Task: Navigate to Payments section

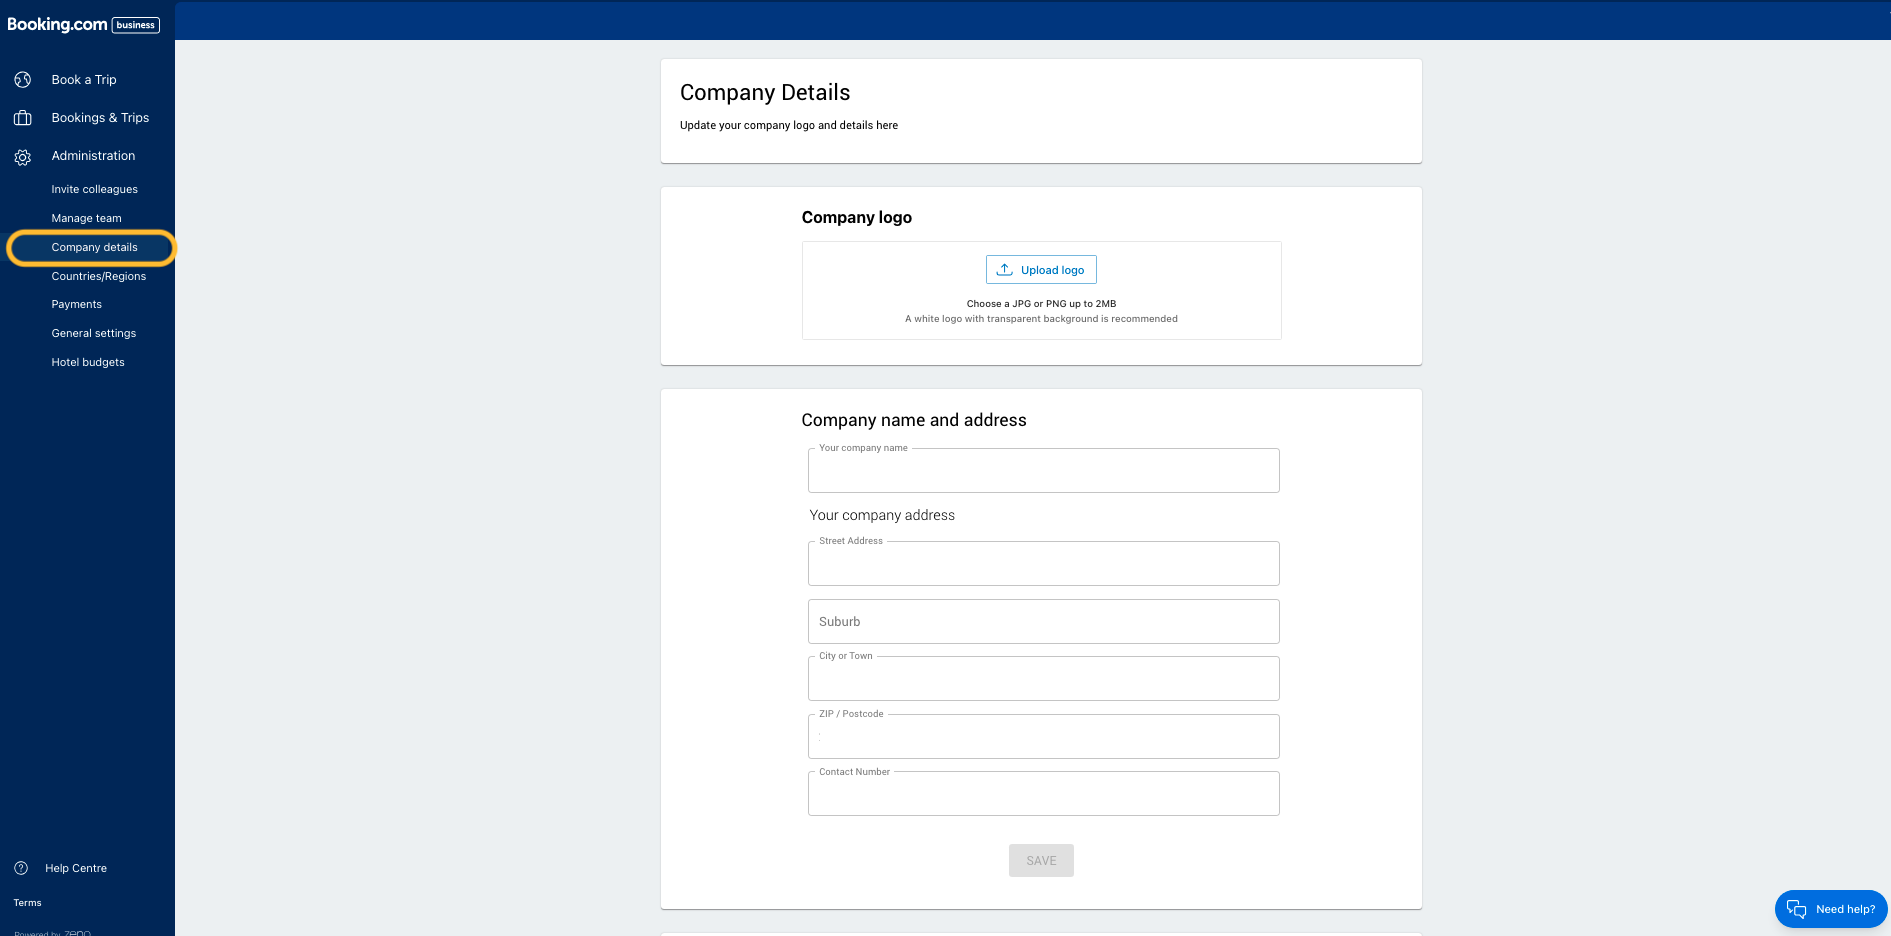Action: (x=76, y=304)
